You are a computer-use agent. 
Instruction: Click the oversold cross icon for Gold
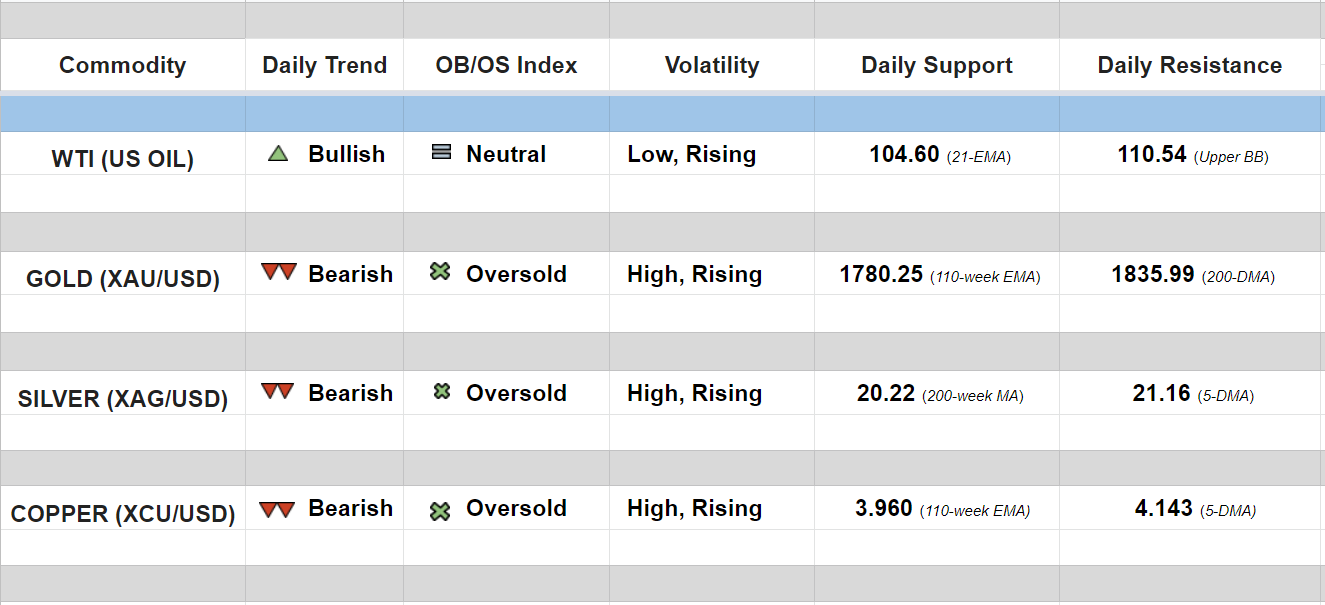(x=440, y=272)
